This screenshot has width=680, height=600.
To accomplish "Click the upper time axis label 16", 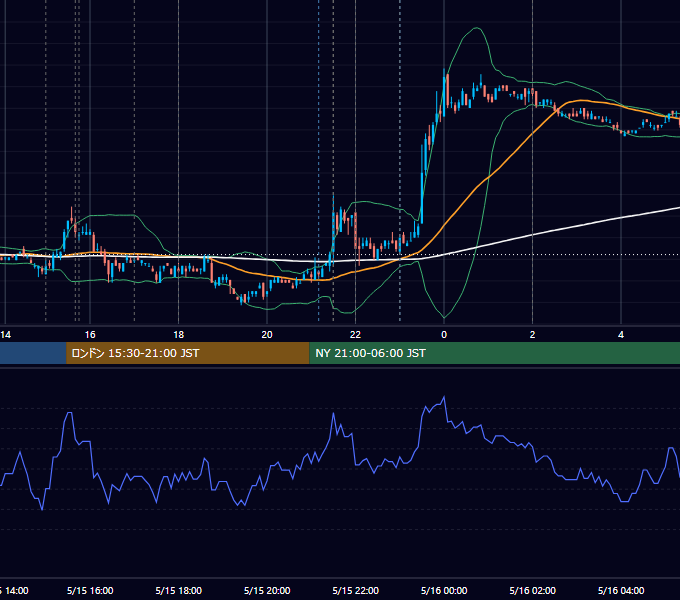I will point(90,335).
